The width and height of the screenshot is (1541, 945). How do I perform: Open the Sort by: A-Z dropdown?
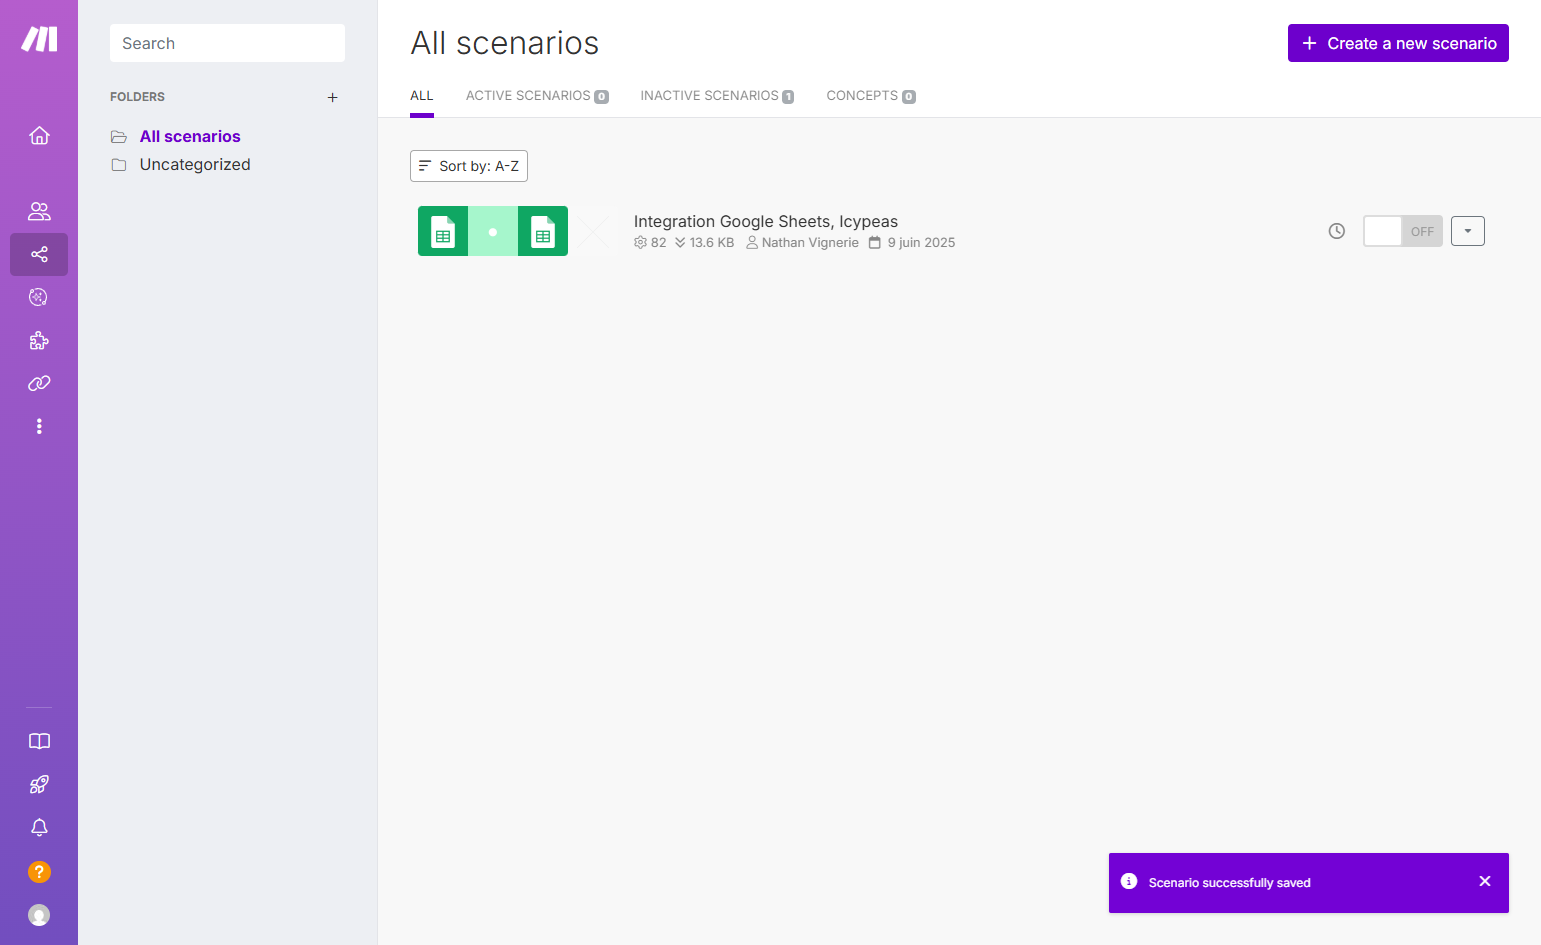pyautogui.click(x=469, y=166)
